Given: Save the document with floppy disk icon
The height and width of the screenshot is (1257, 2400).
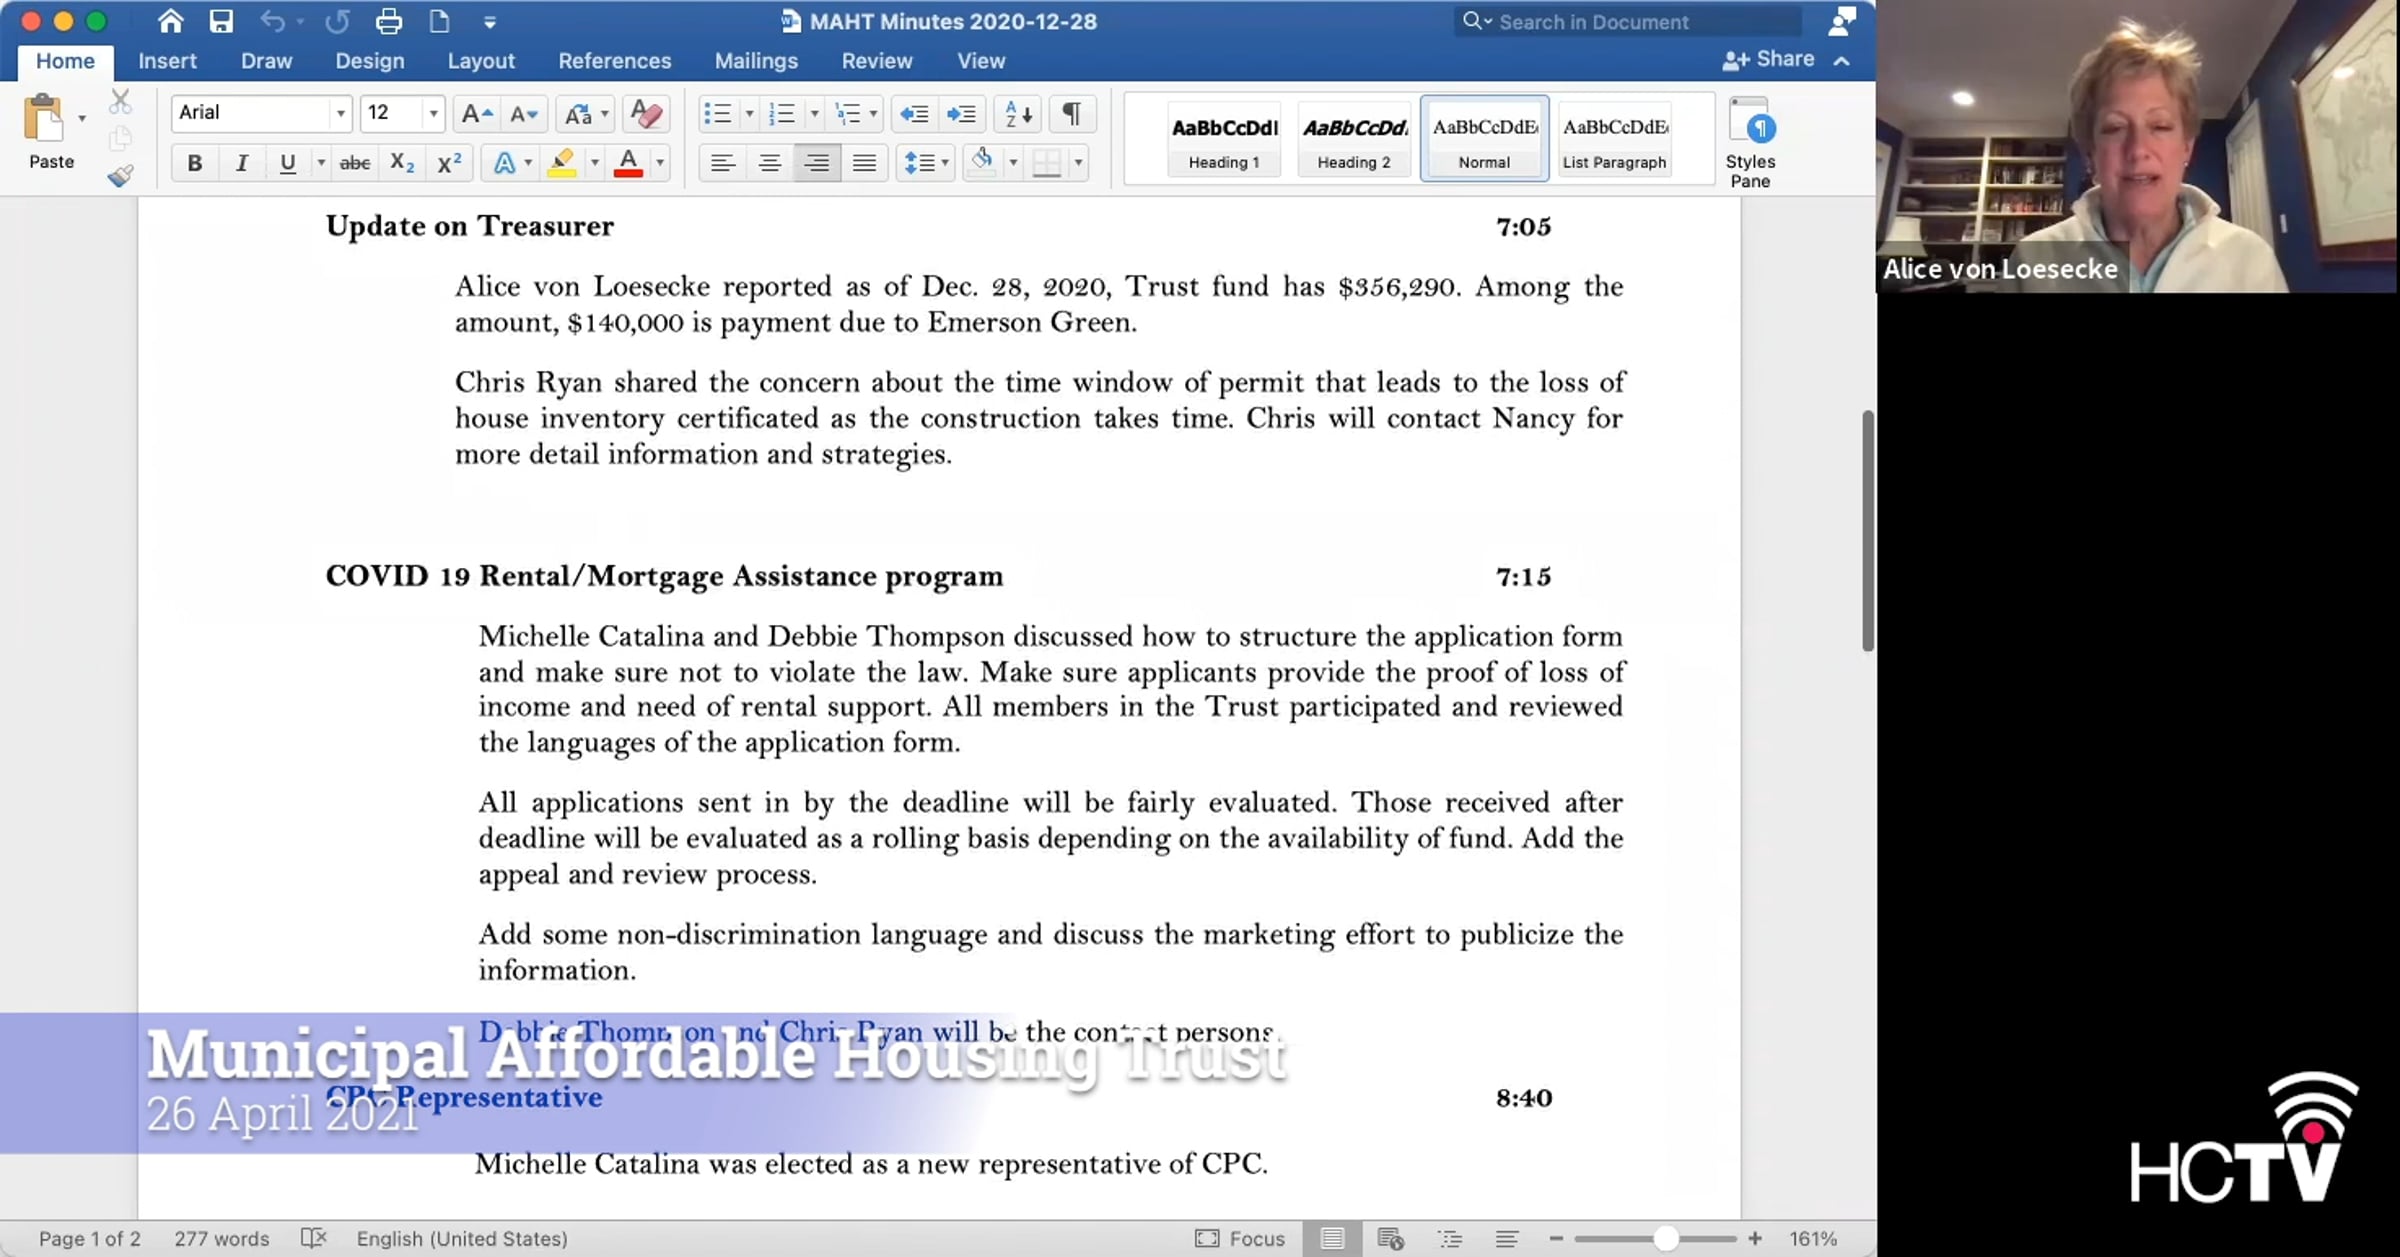Looking at the screenshot, I should click(221, 21).
